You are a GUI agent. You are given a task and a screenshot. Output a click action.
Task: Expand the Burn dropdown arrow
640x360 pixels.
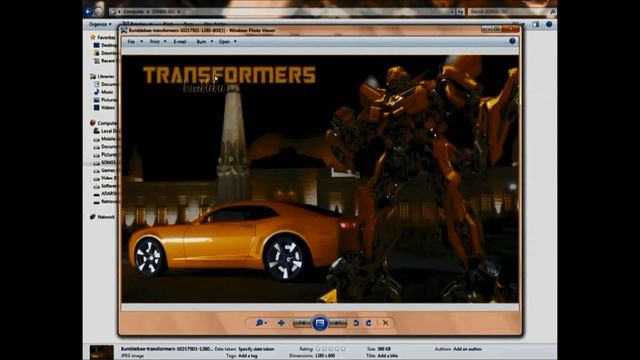[x=211, y=42]
